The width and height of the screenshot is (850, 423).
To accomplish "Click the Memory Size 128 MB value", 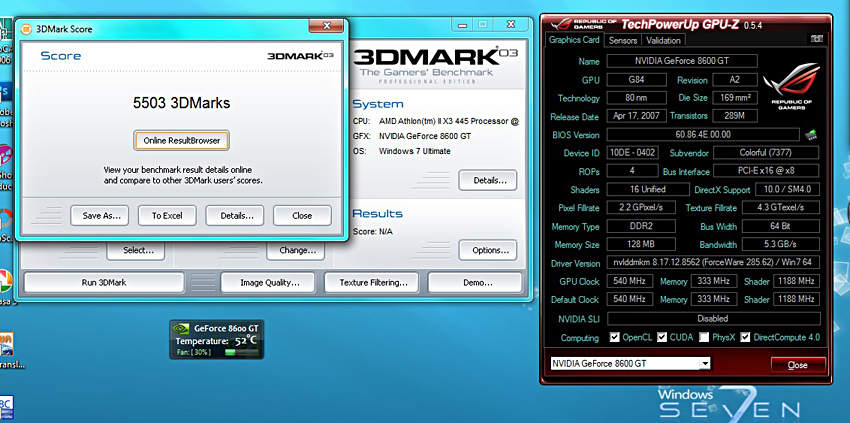I will click(641, 244).
